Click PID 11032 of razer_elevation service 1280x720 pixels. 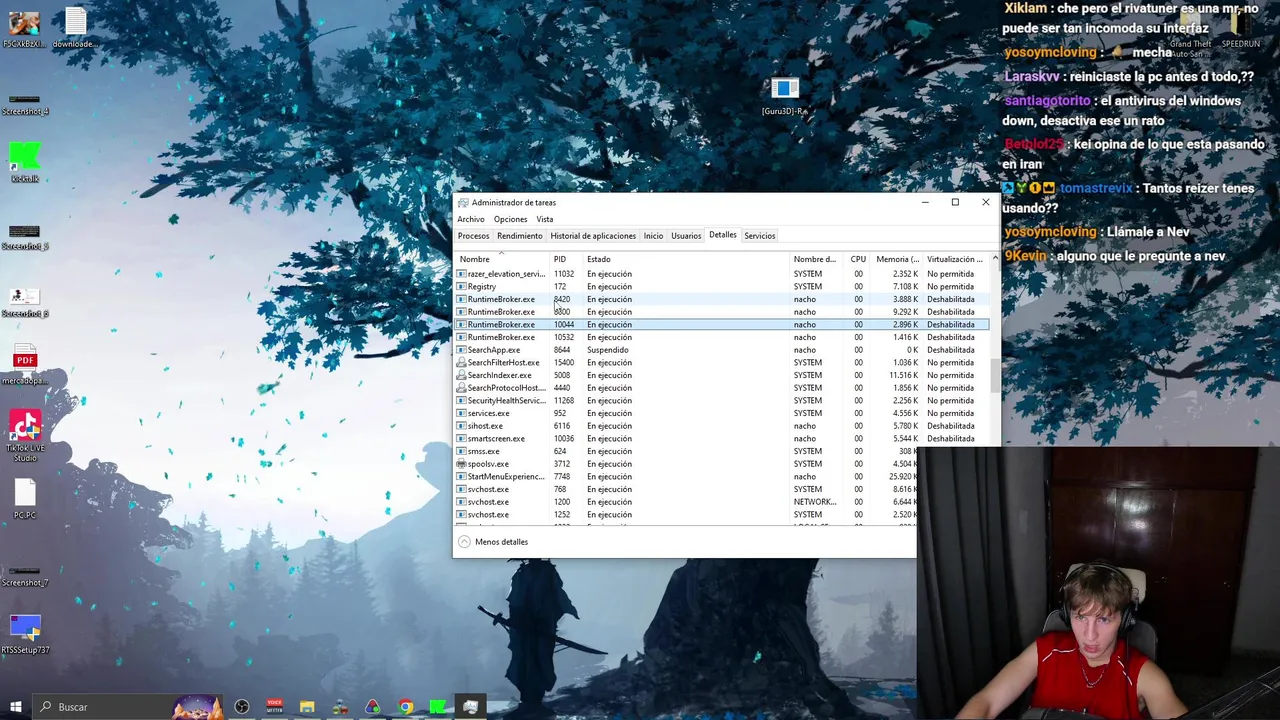pyautogui.click(x=564, y=274)
